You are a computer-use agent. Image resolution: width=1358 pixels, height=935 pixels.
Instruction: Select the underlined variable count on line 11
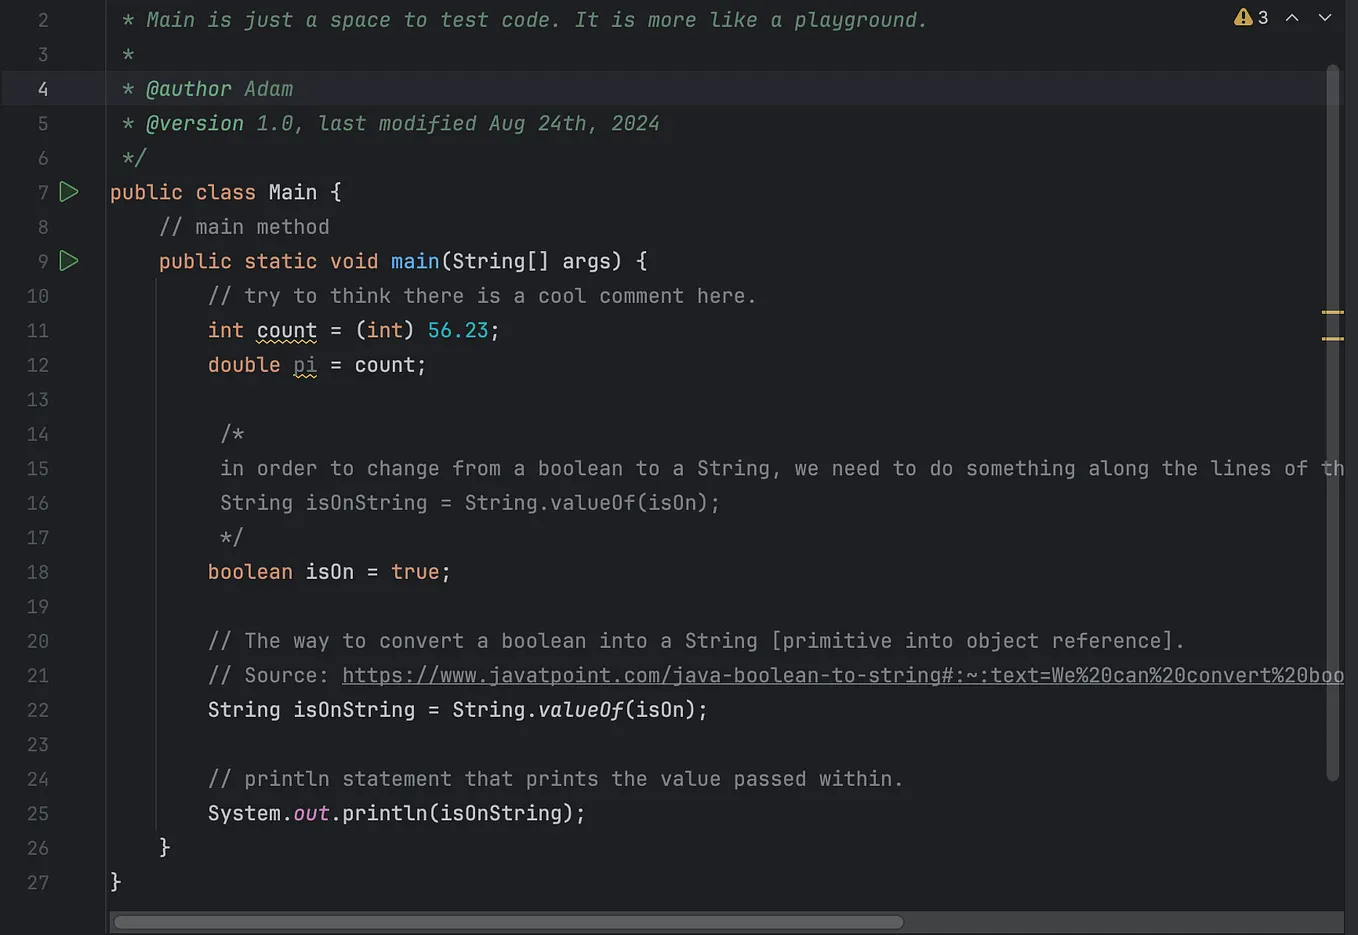(x=286, y=330)
